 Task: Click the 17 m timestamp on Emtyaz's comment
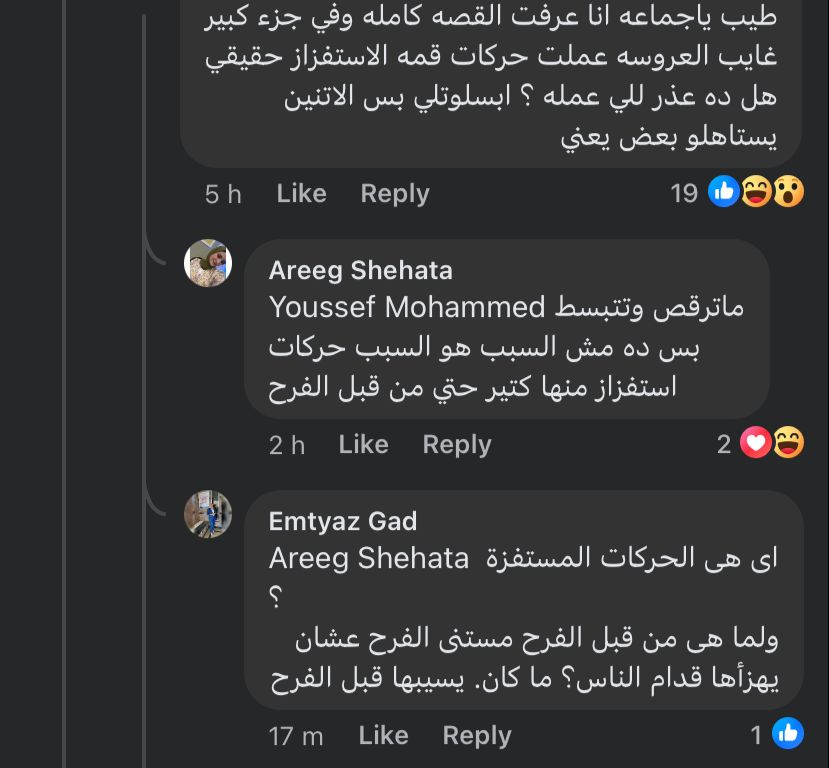tap(296, 737)
